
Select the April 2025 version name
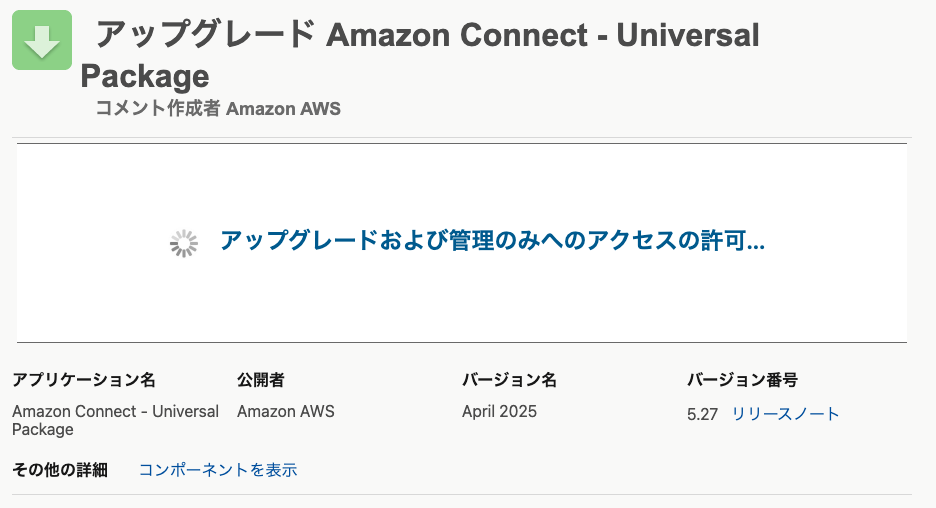499,411
